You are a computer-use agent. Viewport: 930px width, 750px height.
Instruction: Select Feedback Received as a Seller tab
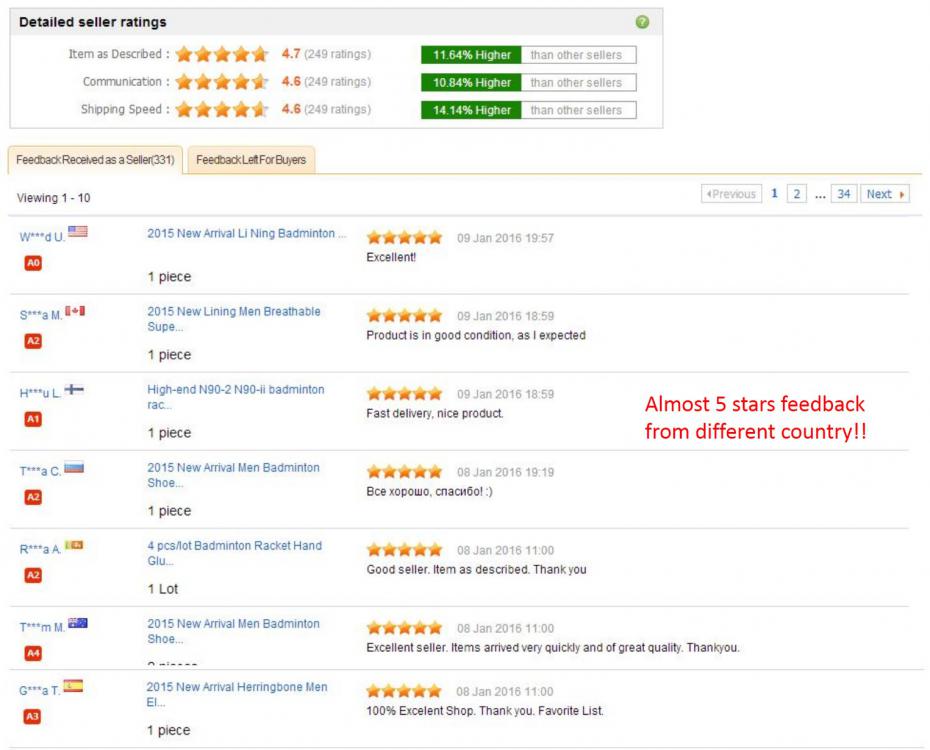click(x=95, y=160)
